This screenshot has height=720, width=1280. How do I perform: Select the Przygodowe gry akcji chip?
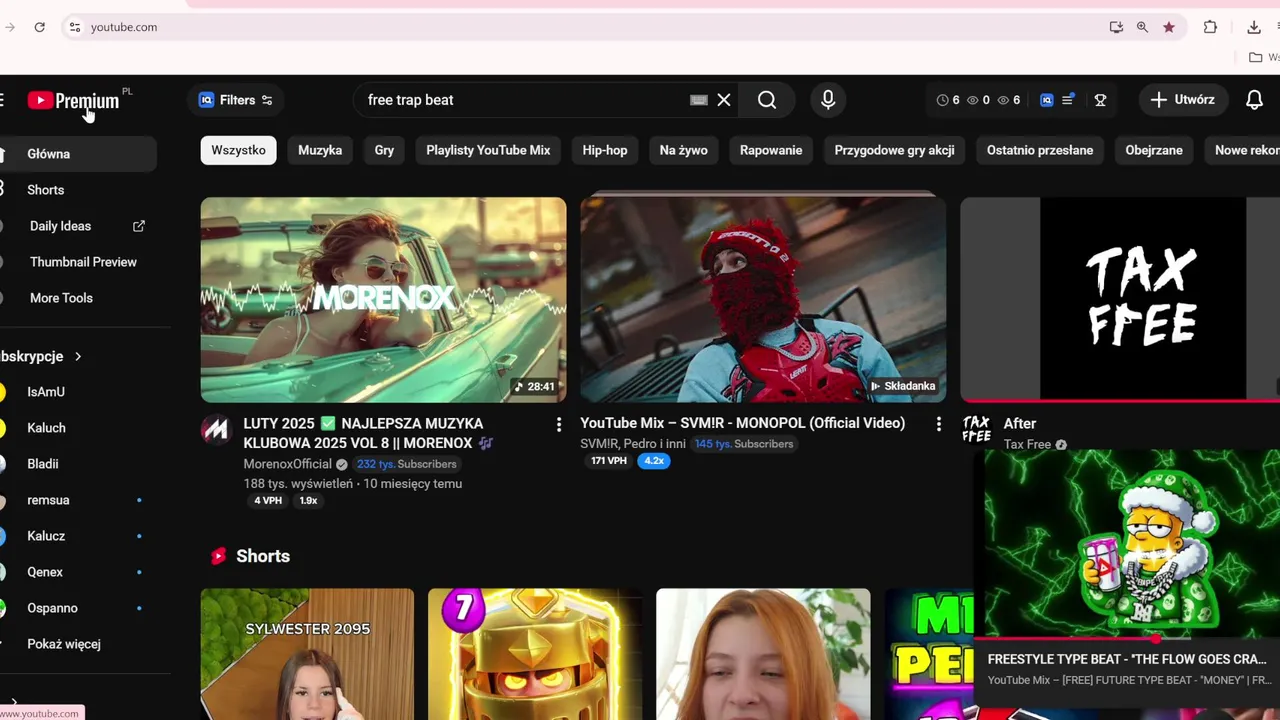(894, 150)
